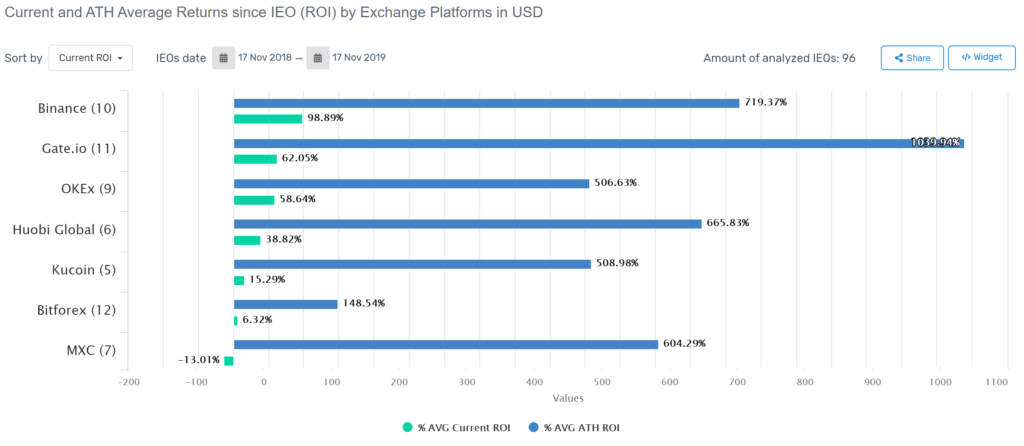1024x446 pixels.
Task: Click the Huobi Global (6) axis label
Action: coord(65,230)
